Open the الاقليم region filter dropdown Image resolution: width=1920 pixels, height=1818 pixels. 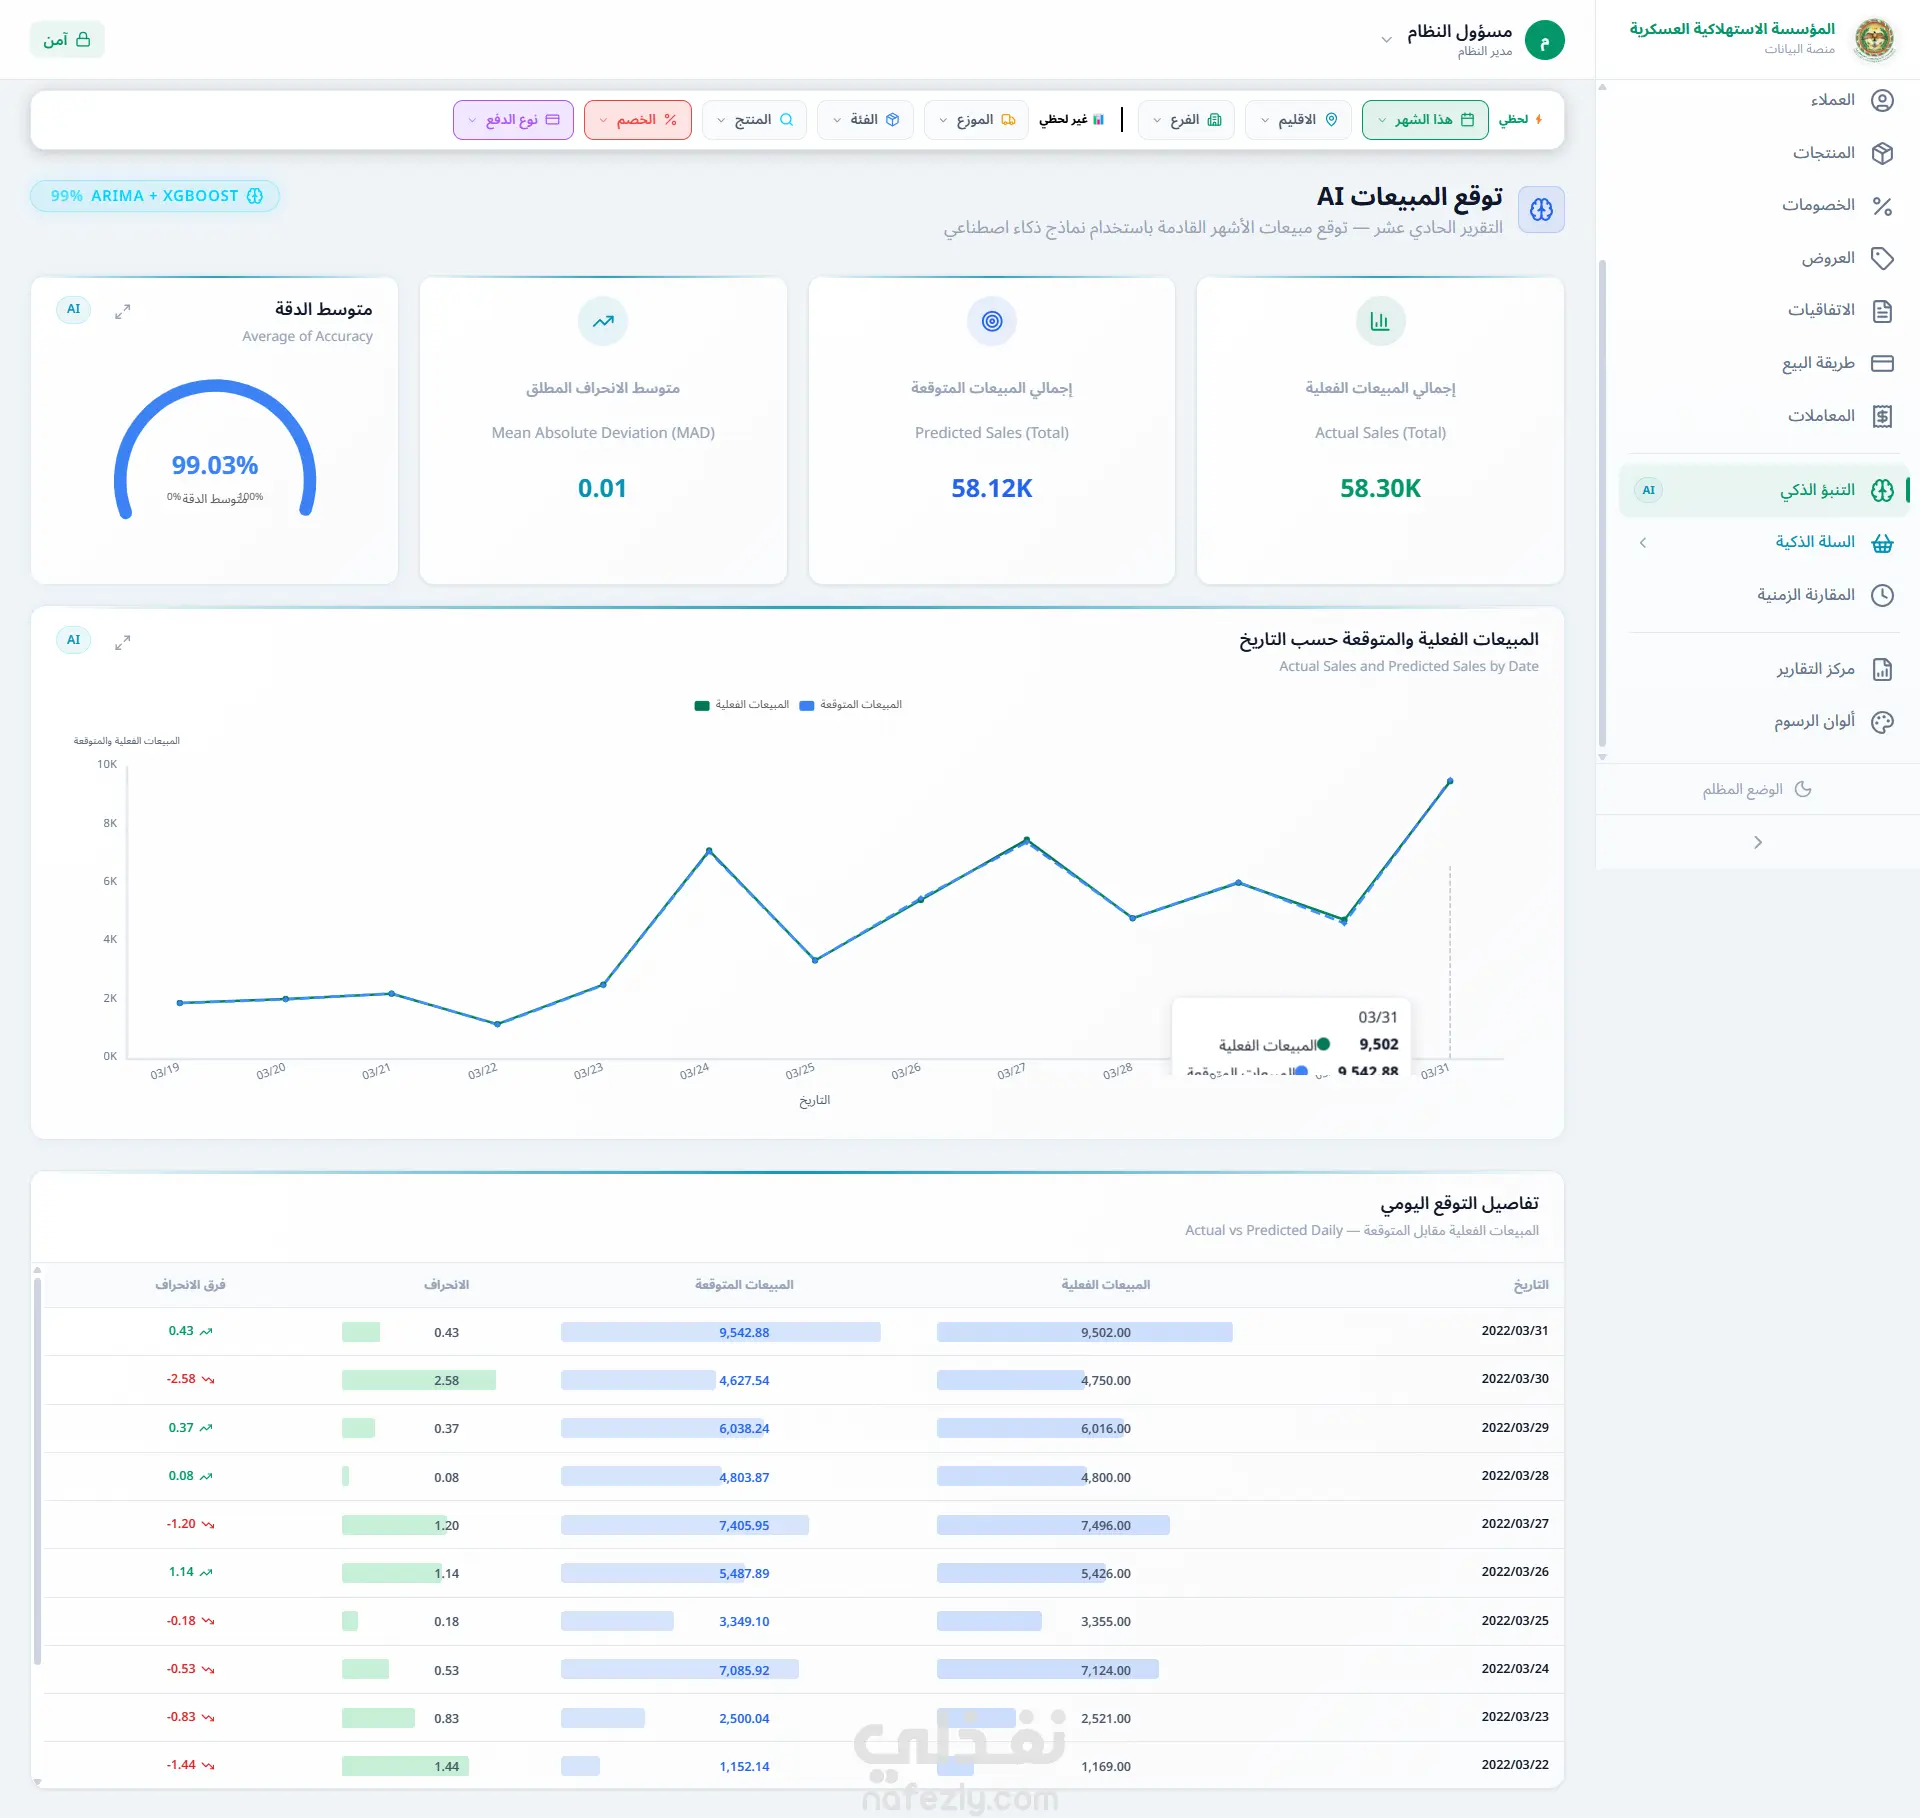1298,120
